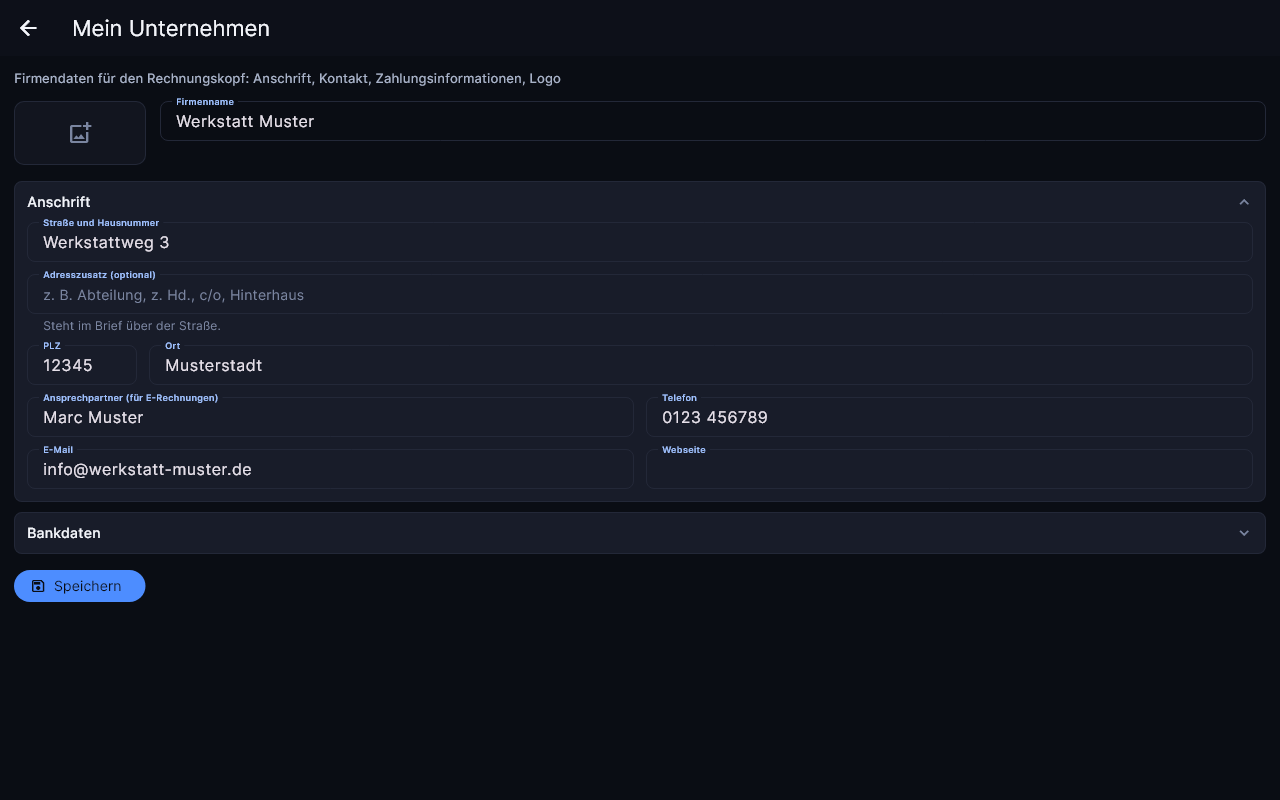Focus the Ansprechpartner field

pos(330,417)
